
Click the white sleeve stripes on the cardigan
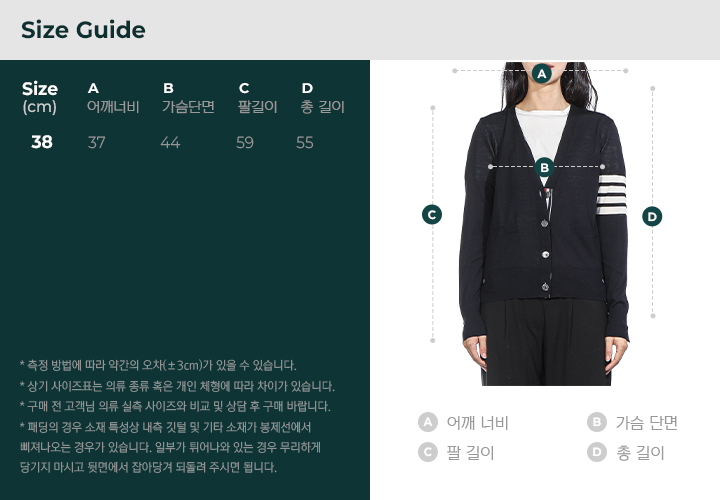click(x=611, y=195)
